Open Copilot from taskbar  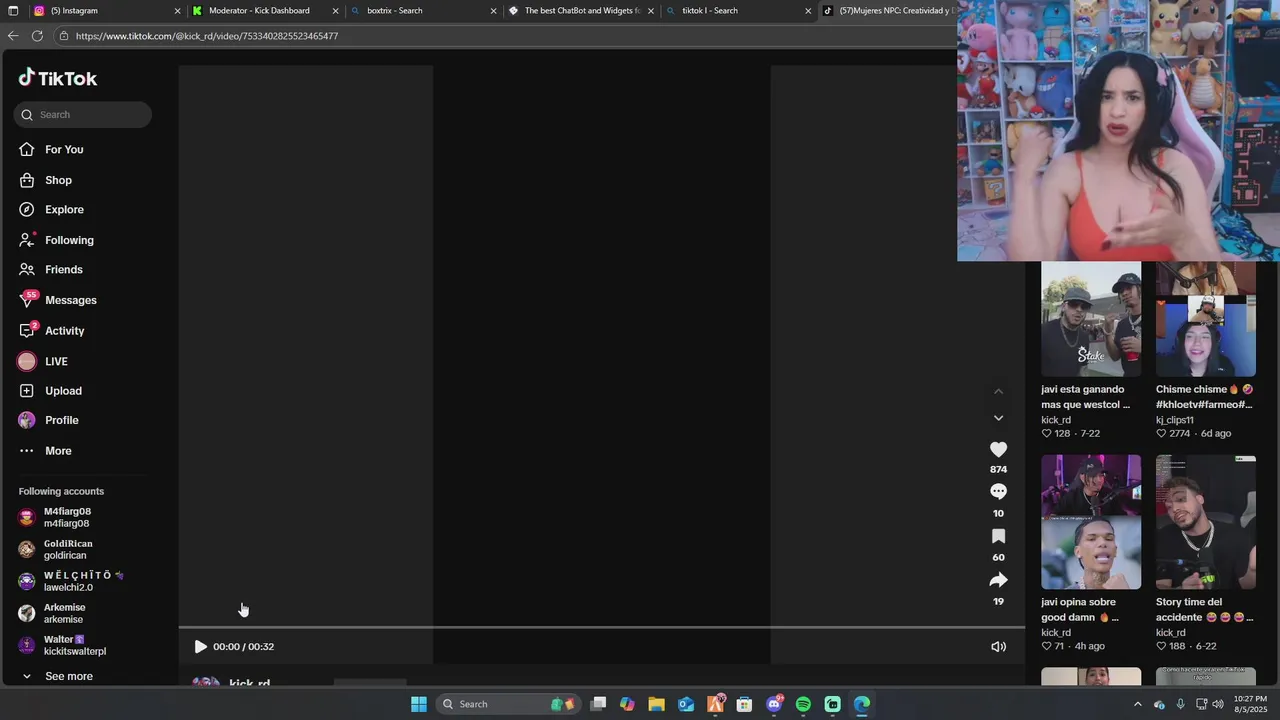pos(627,704)
